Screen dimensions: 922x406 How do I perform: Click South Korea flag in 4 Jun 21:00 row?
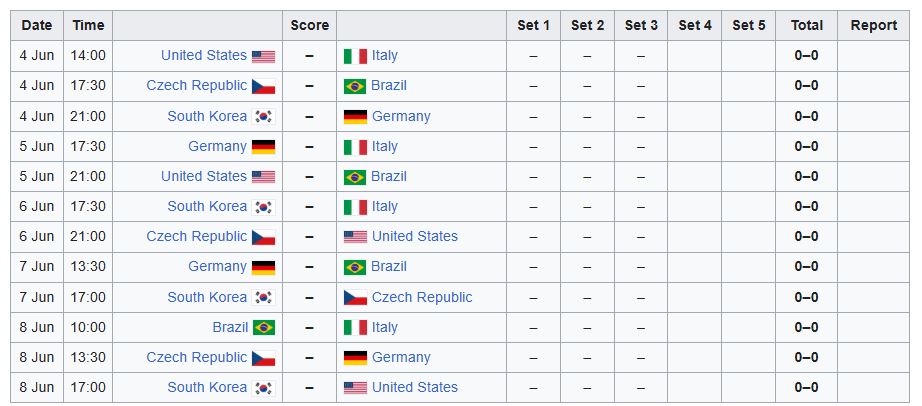(x=263, y=117)
